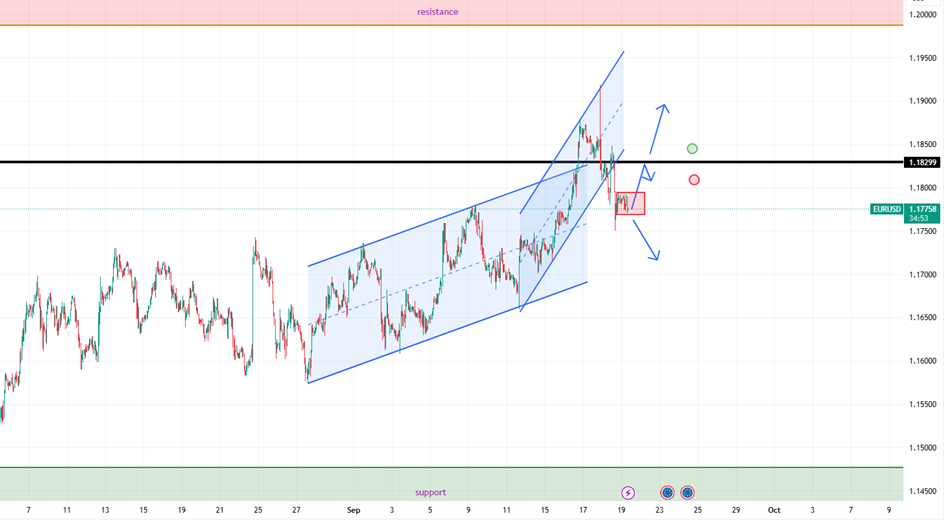Viewport: 950px width, 522px height.
Task: Click the '5' date on the time axis
Action: tap(430, 510)
